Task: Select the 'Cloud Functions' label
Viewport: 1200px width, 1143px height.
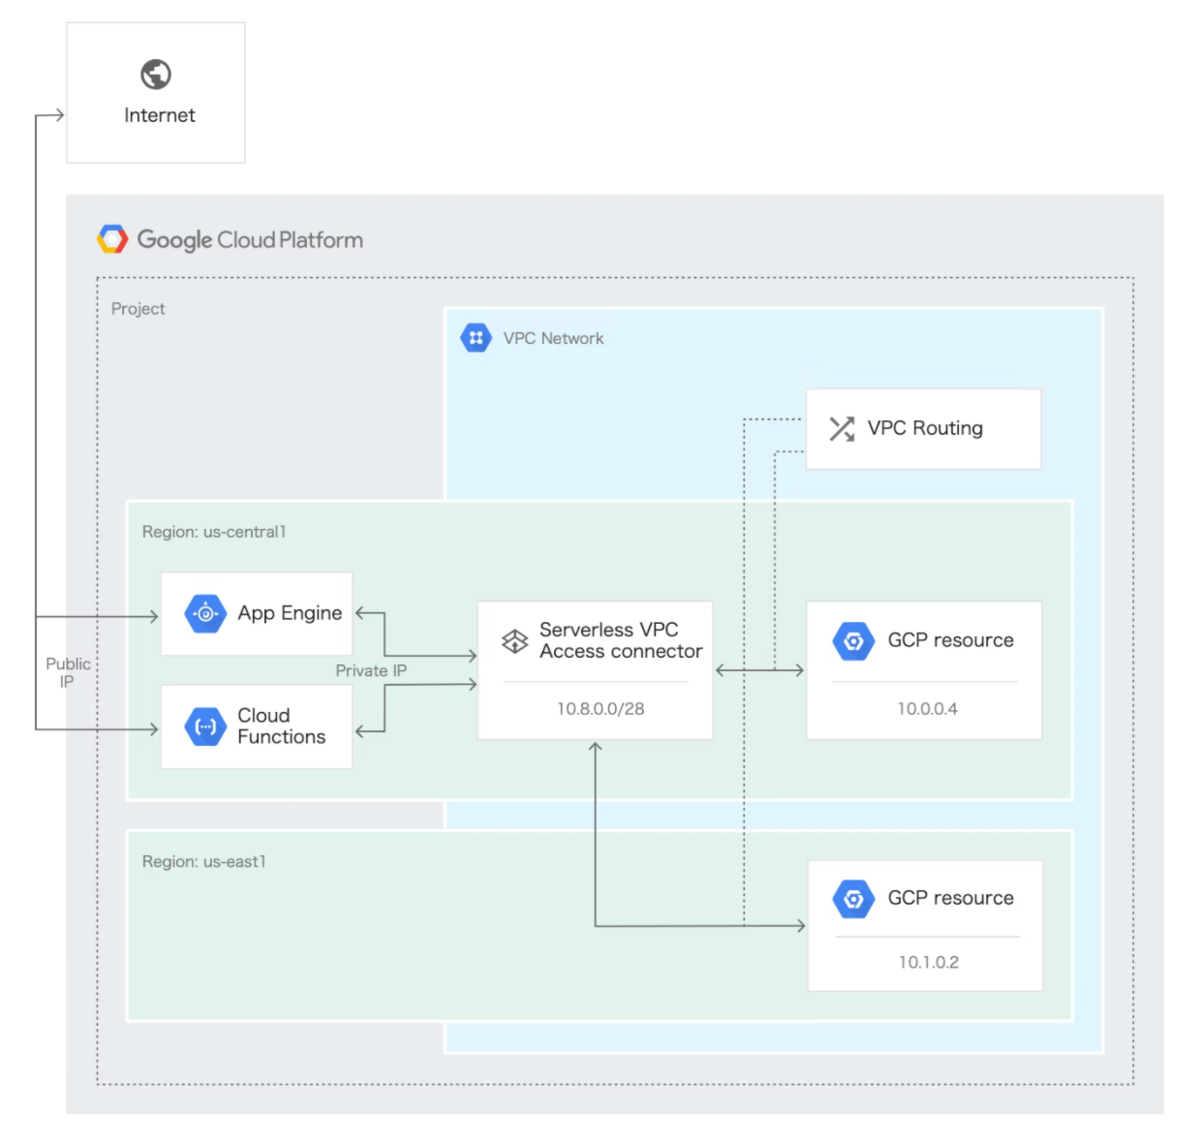Action: pyautogui.click(x=282, y=726)
